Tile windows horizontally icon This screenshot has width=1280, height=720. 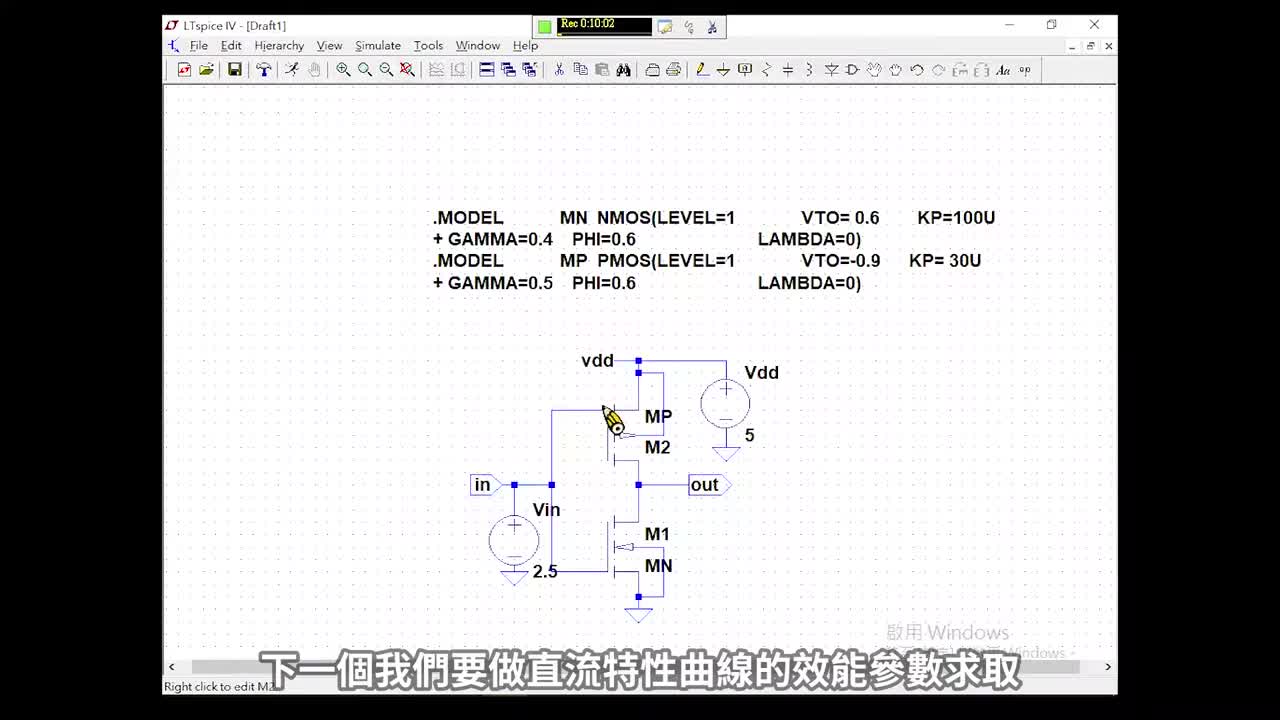click(x=487, y=69)
